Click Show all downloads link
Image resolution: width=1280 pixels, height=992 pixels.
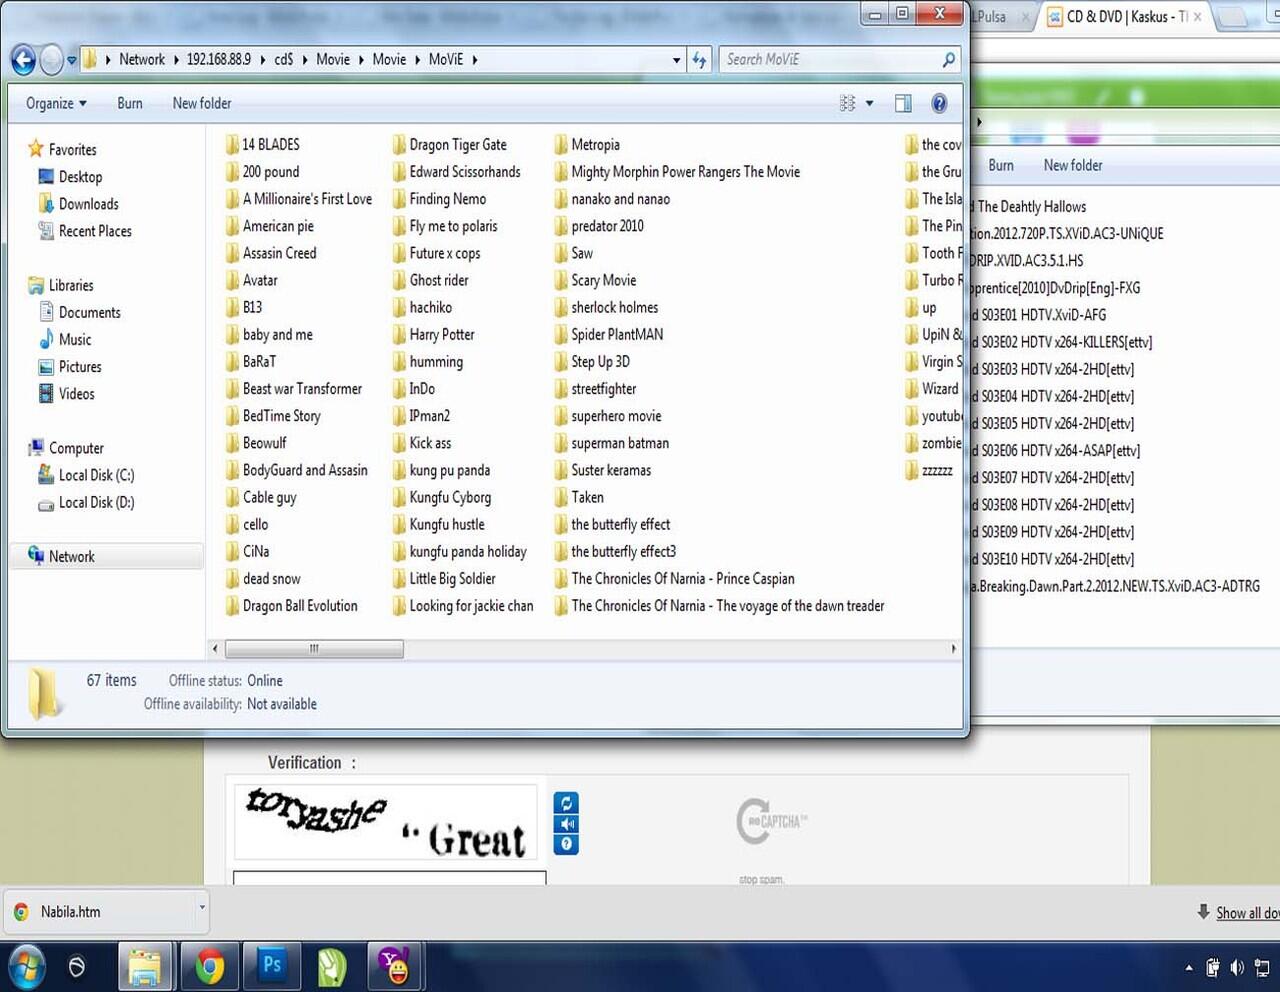coord(1246,913)
